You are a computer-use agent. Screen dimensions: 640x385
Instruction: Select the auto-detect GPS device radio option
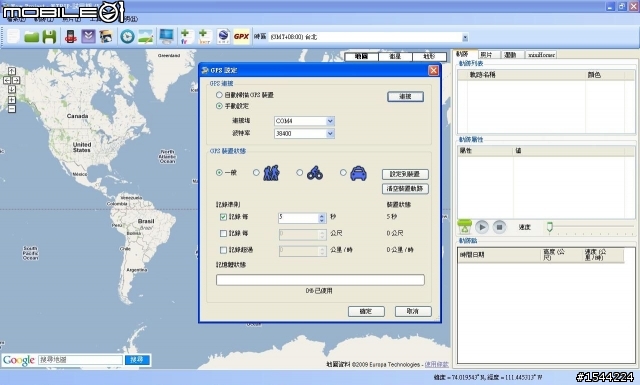pyautogui.click(x=219, y=95)
